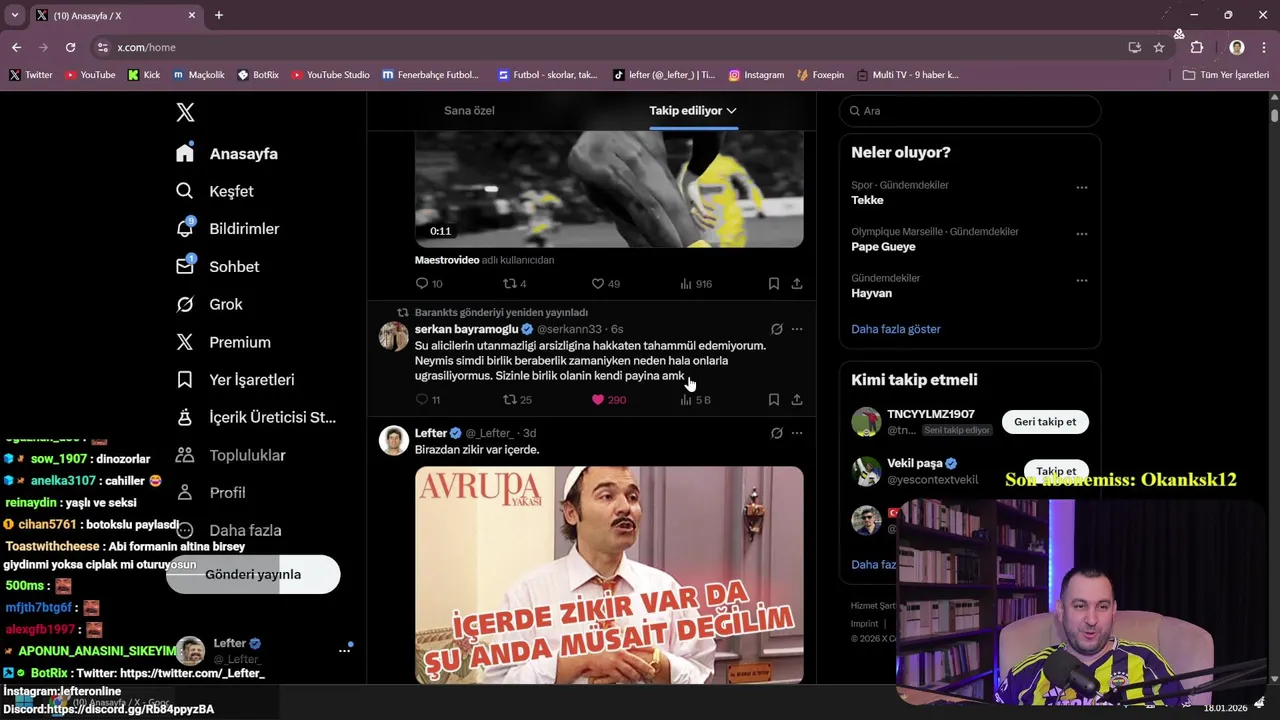Reply to Maestrovideo video post
The width and height of the screenshot is (1280, 720).
[429, 284]
